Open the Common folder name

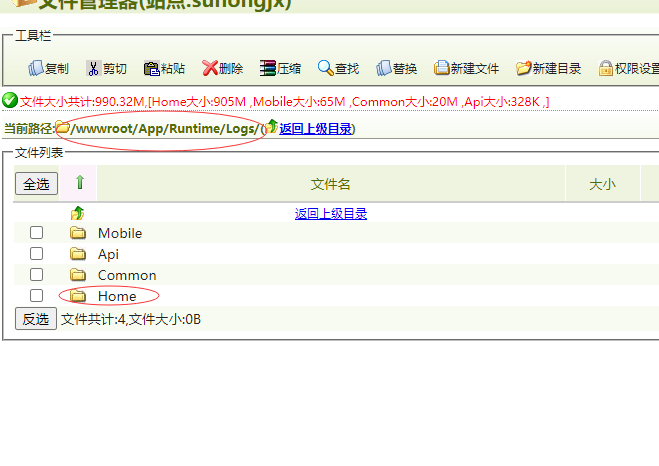pos(127,275)
